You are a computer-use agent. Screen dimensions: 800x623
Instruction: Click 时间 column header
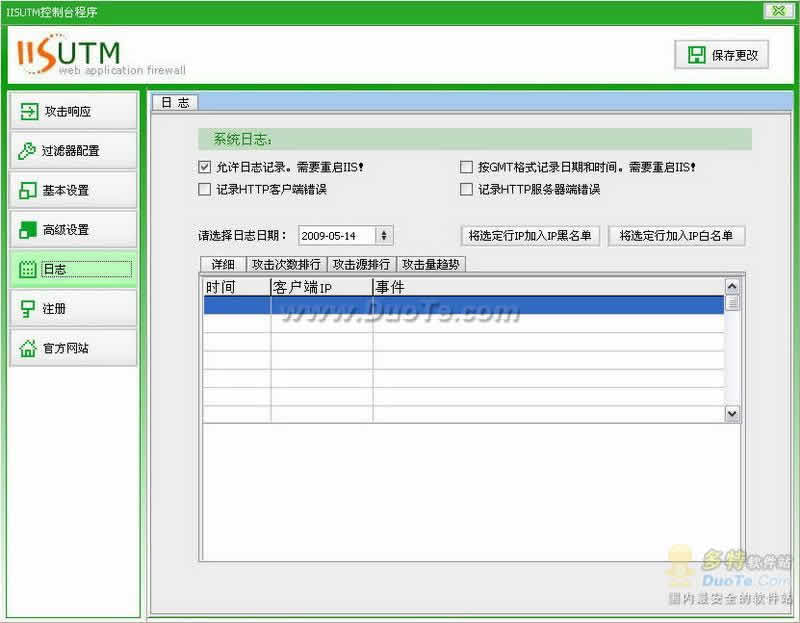pos(237,287)
